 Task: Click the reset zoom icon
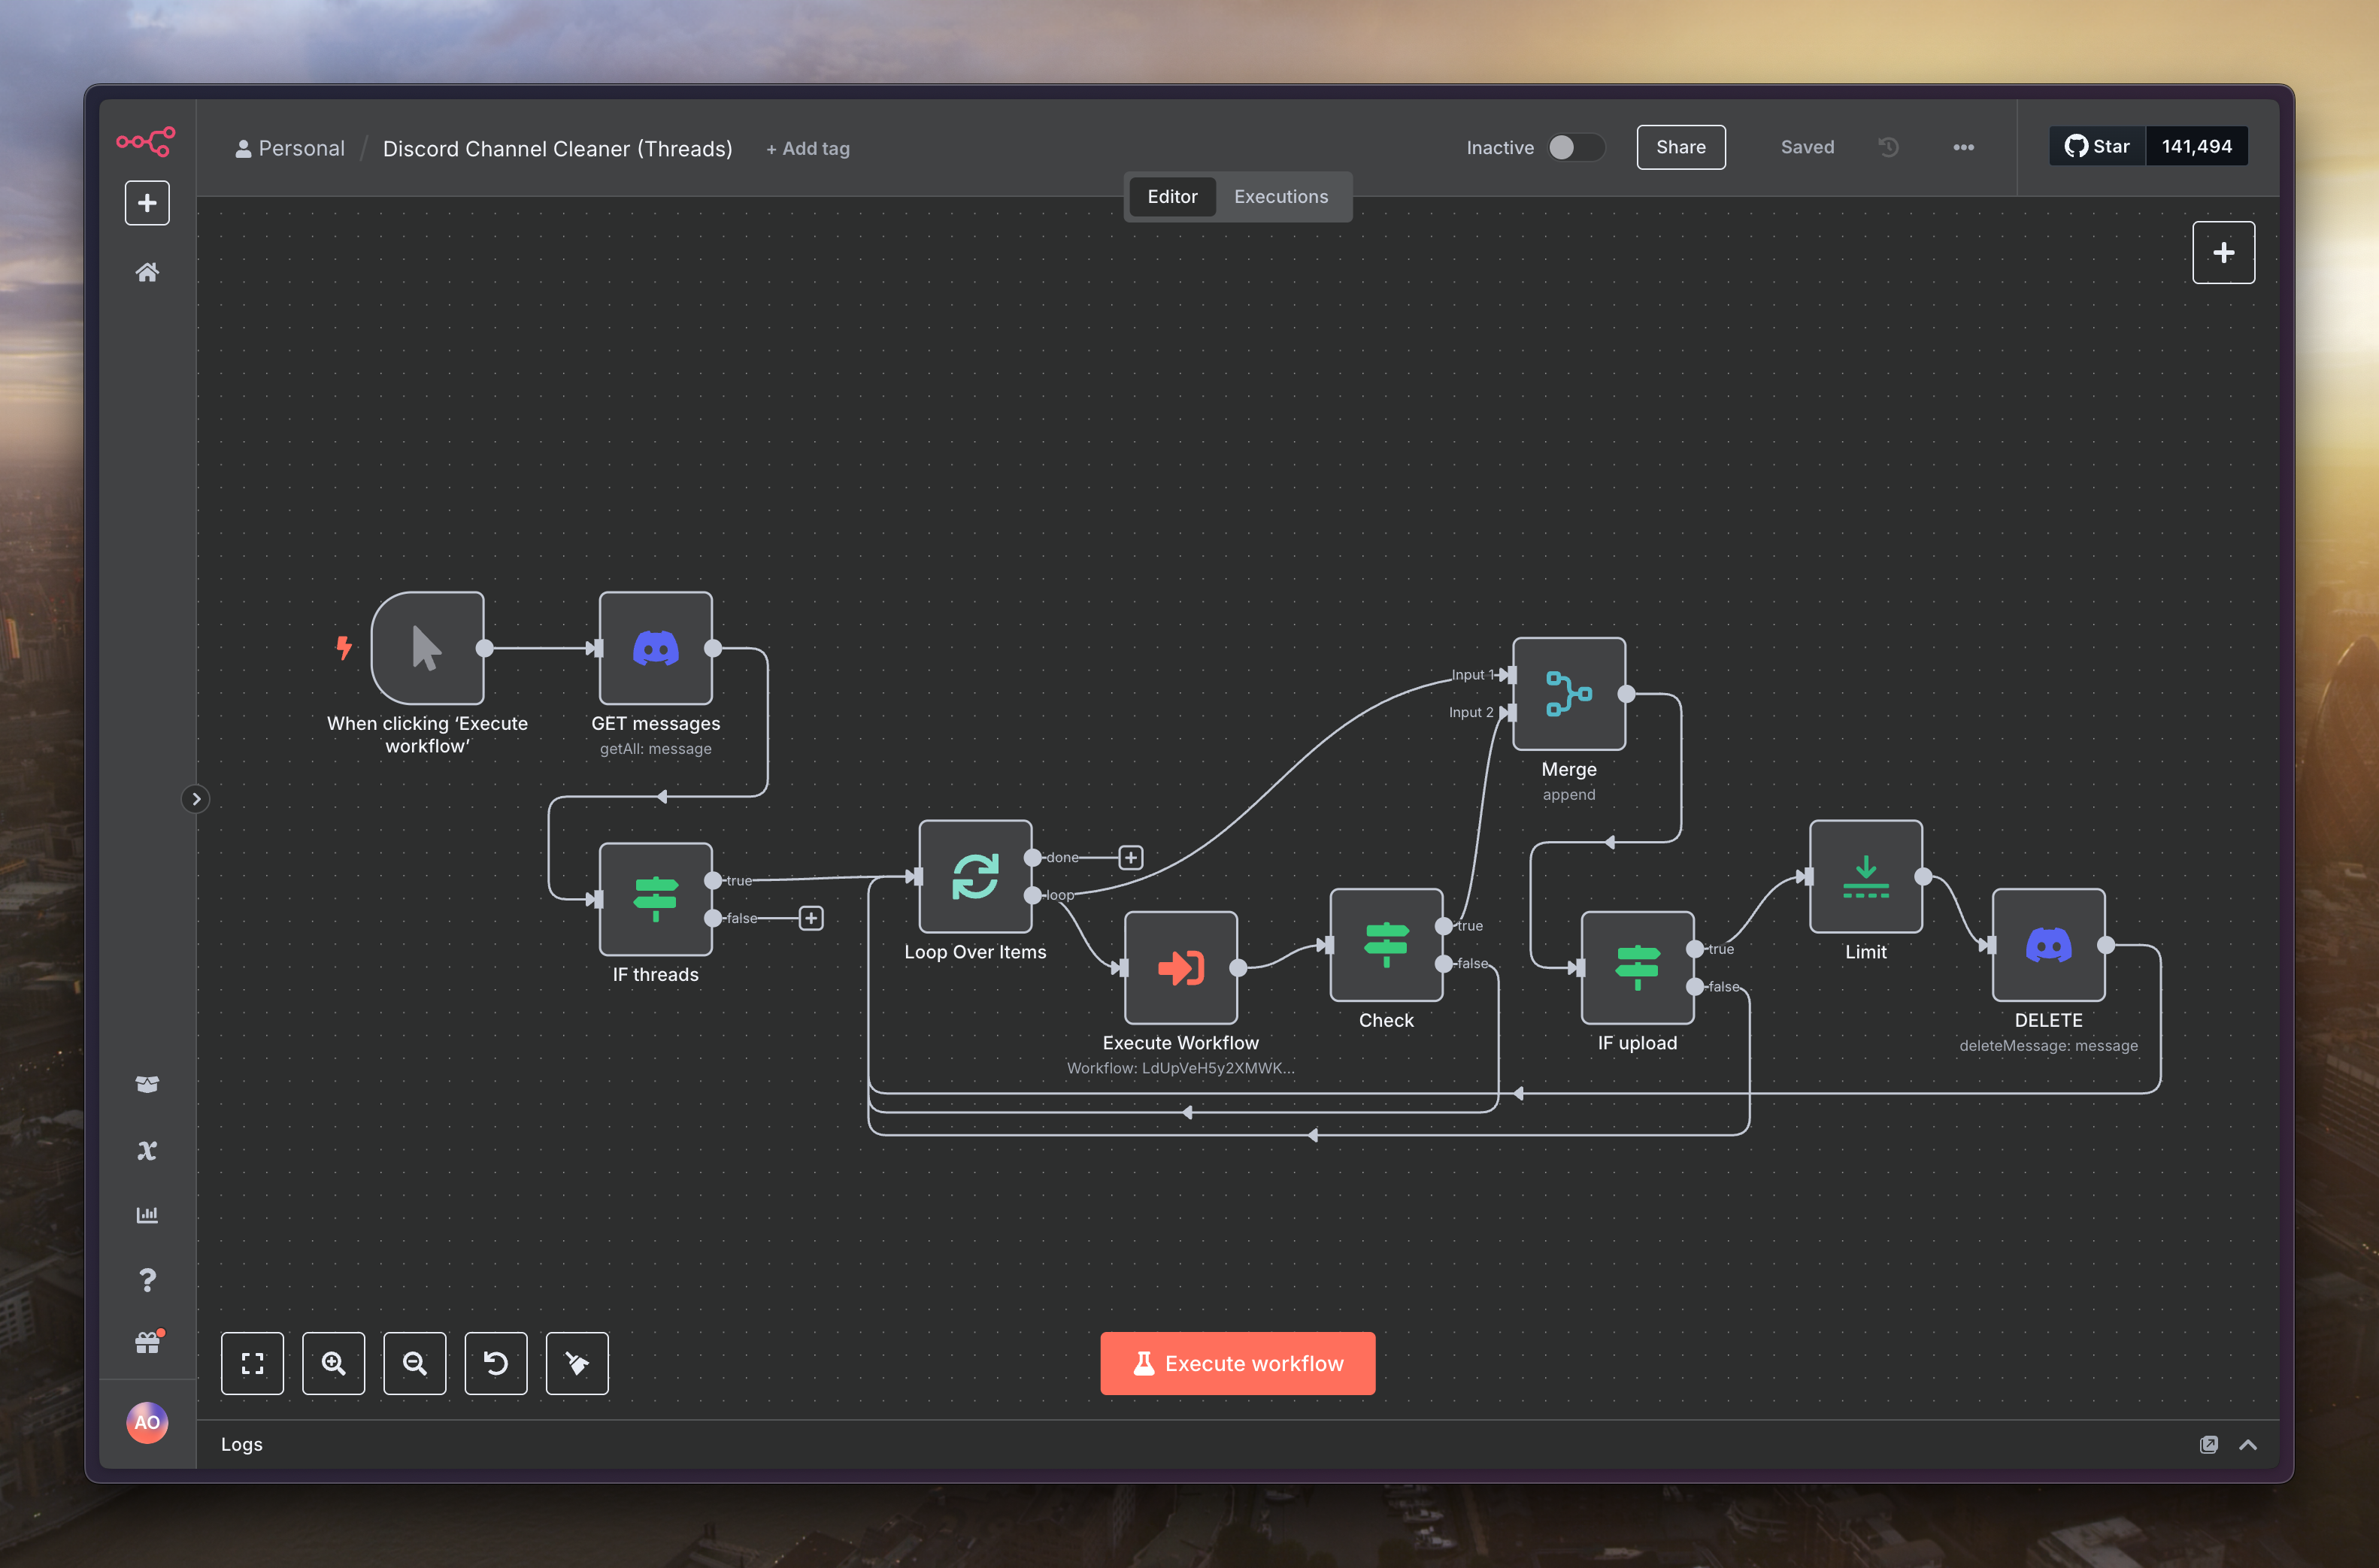(495, 1363)
